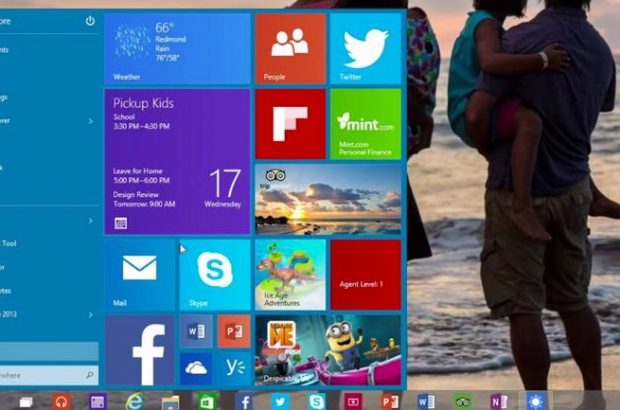Click the power button in Start menu
This screenshot has height=410, width=620.
click(x=90, y=20)
